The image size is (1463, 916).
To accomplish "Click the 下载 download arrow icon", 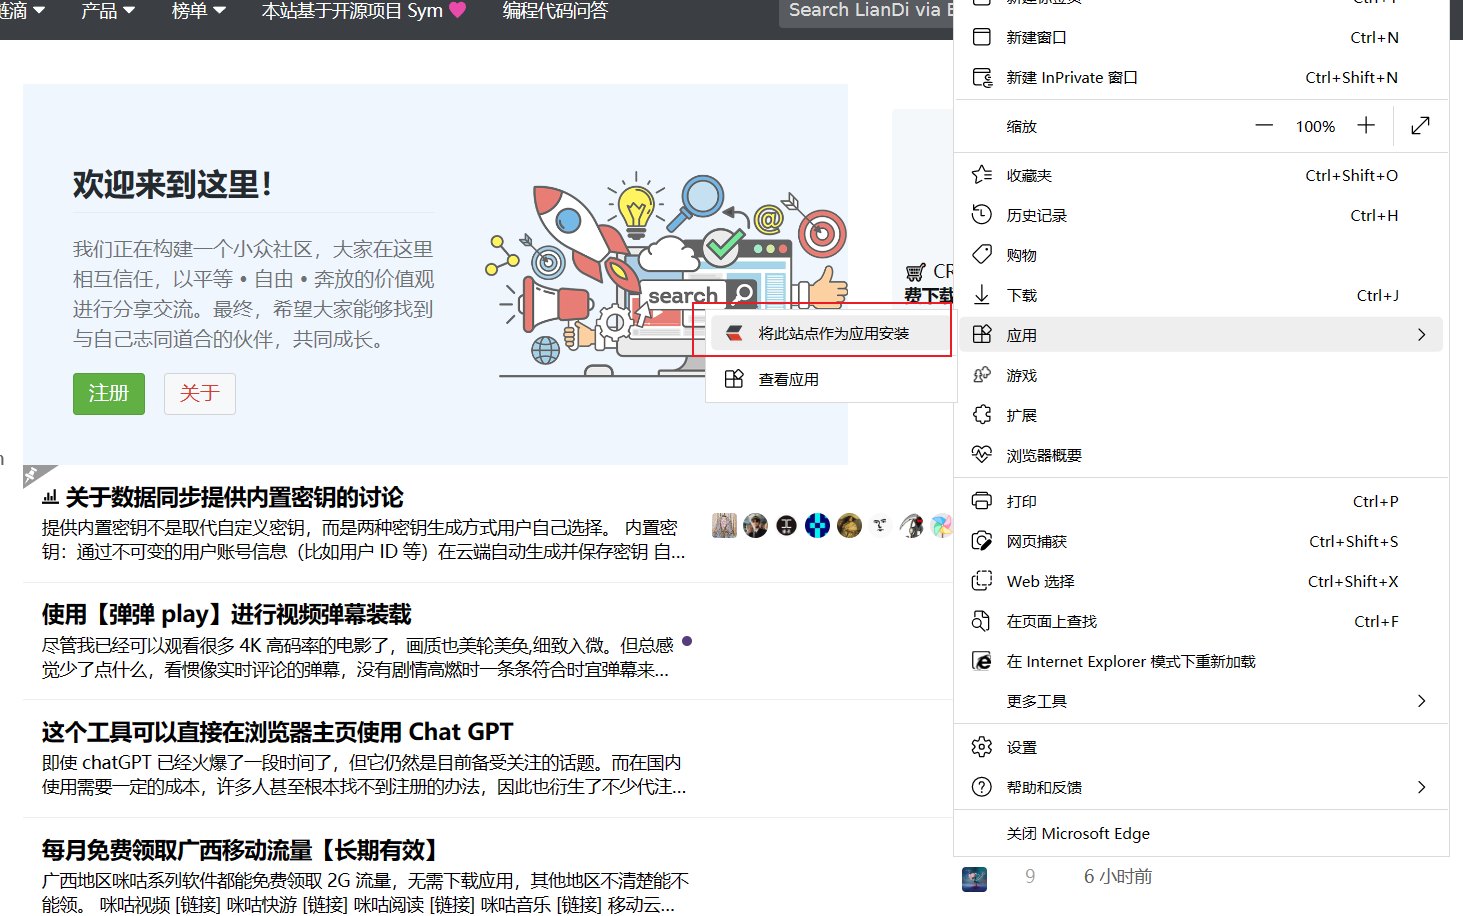I will point(981,295).
